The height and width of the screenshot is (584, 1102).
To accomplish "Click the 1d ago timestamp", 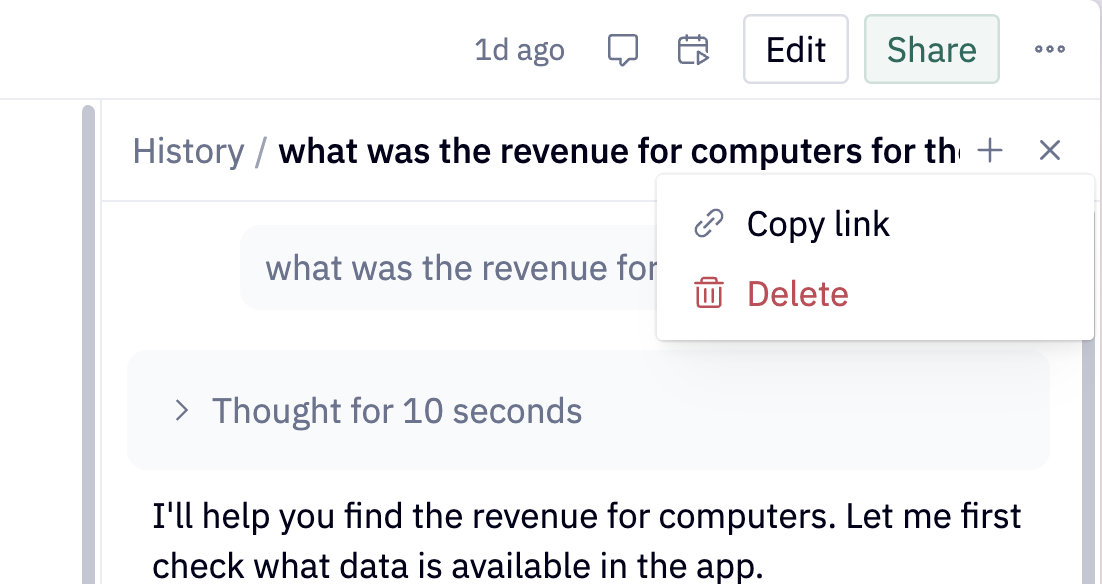I will (519, 49).
